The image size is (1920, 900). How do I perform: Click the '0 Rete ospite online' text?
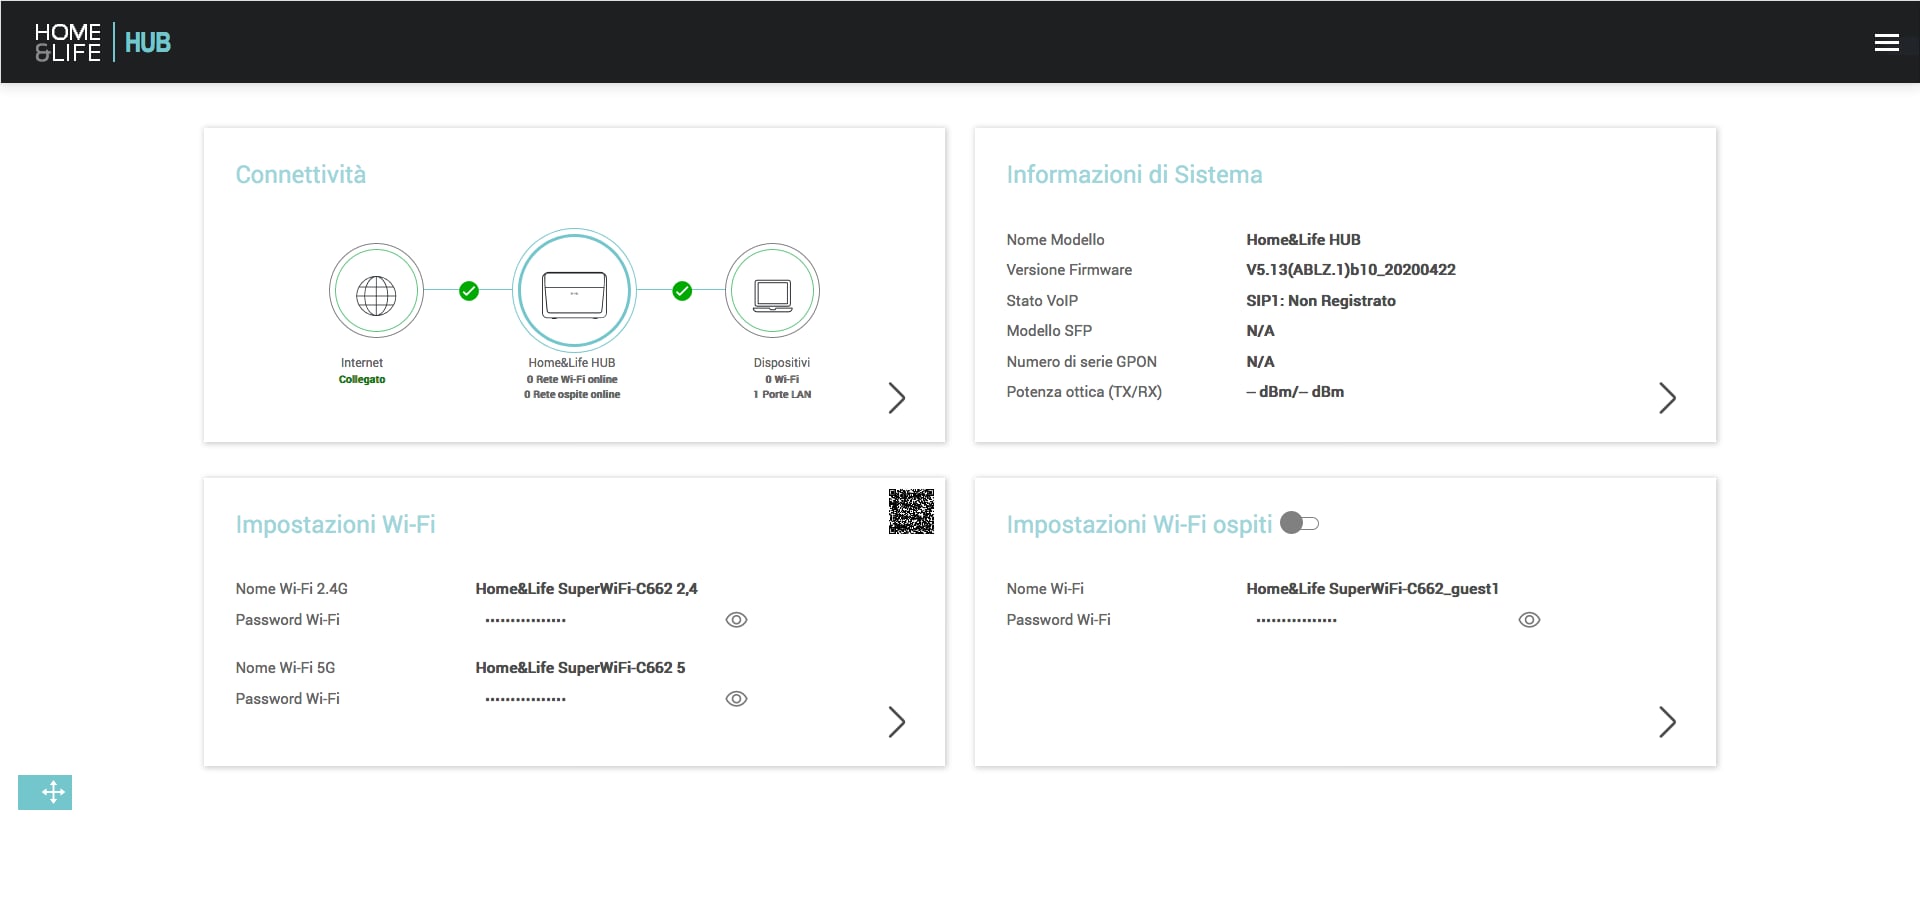pos(572,394)
